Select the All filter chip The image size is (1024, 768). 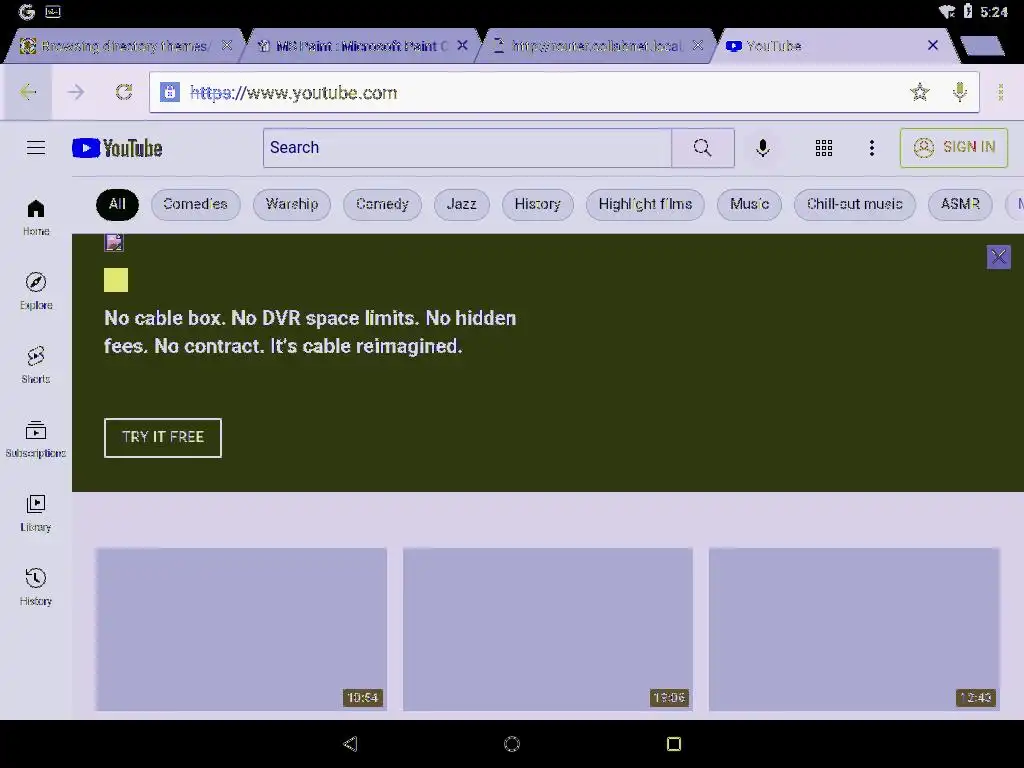pyautogui.click(x=118, y=204)
